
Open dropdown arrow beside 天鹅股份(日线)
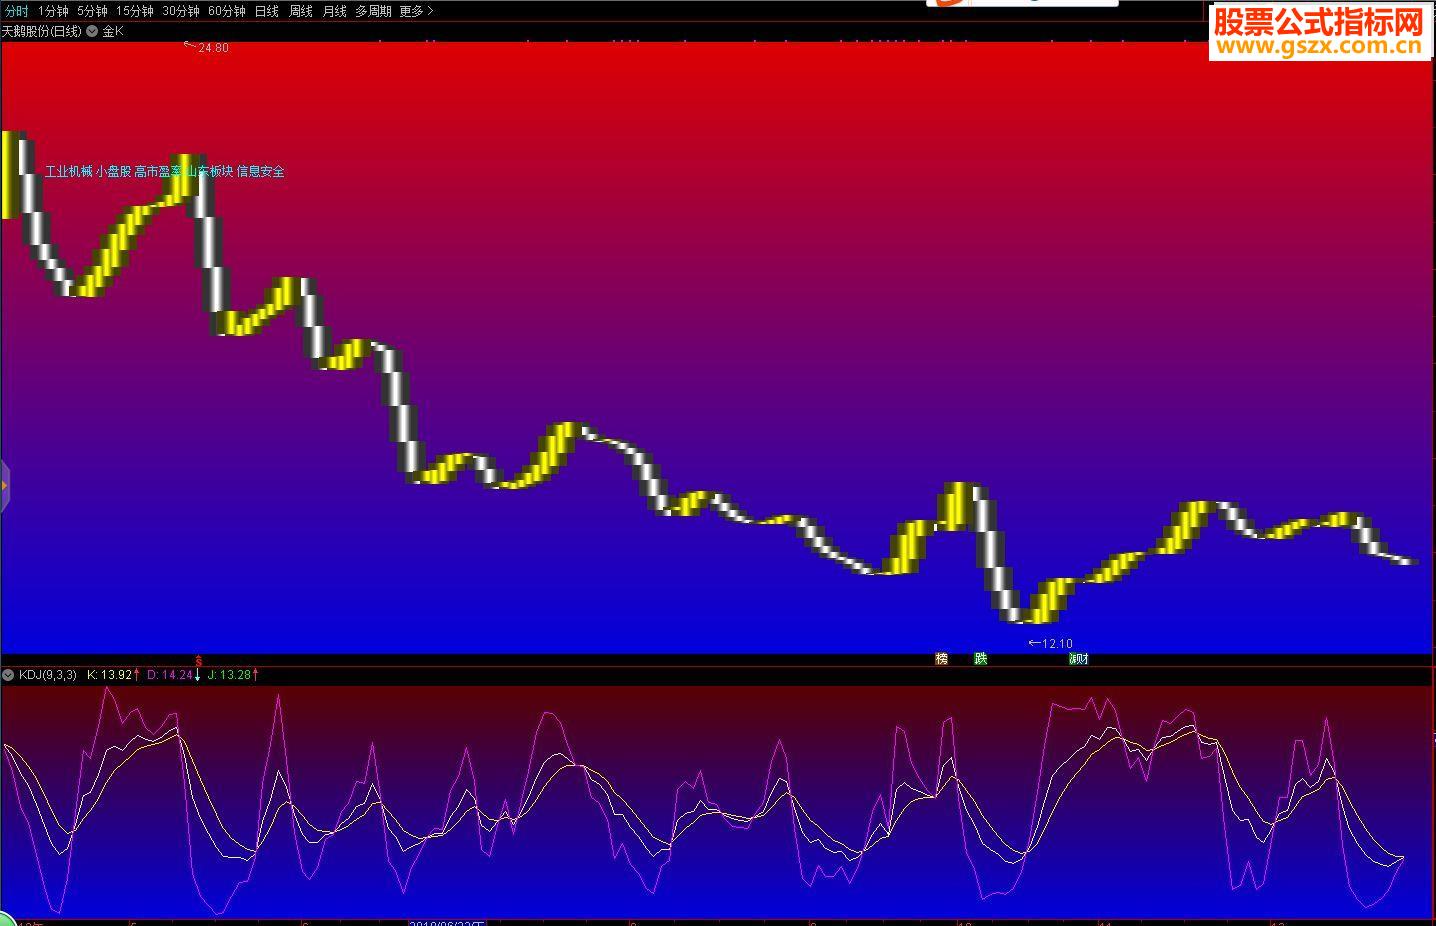pos(92,31)
